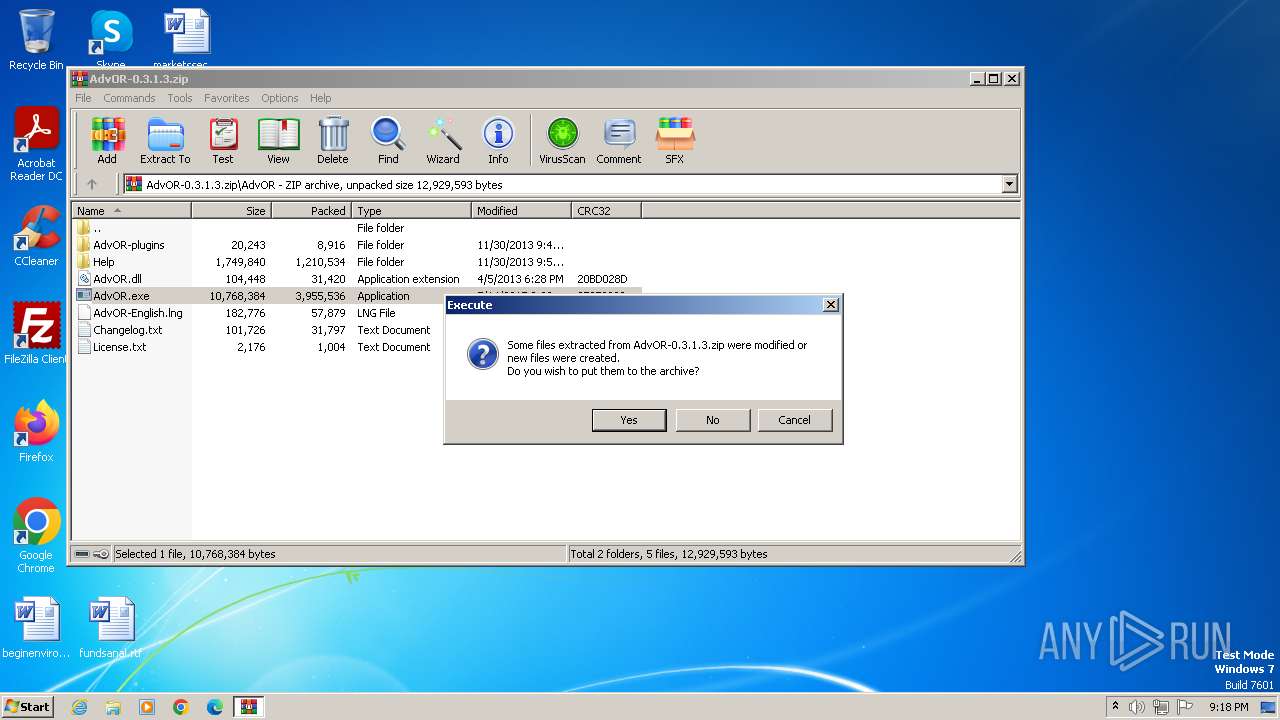Click the Test archive icon

click(223, 140)
